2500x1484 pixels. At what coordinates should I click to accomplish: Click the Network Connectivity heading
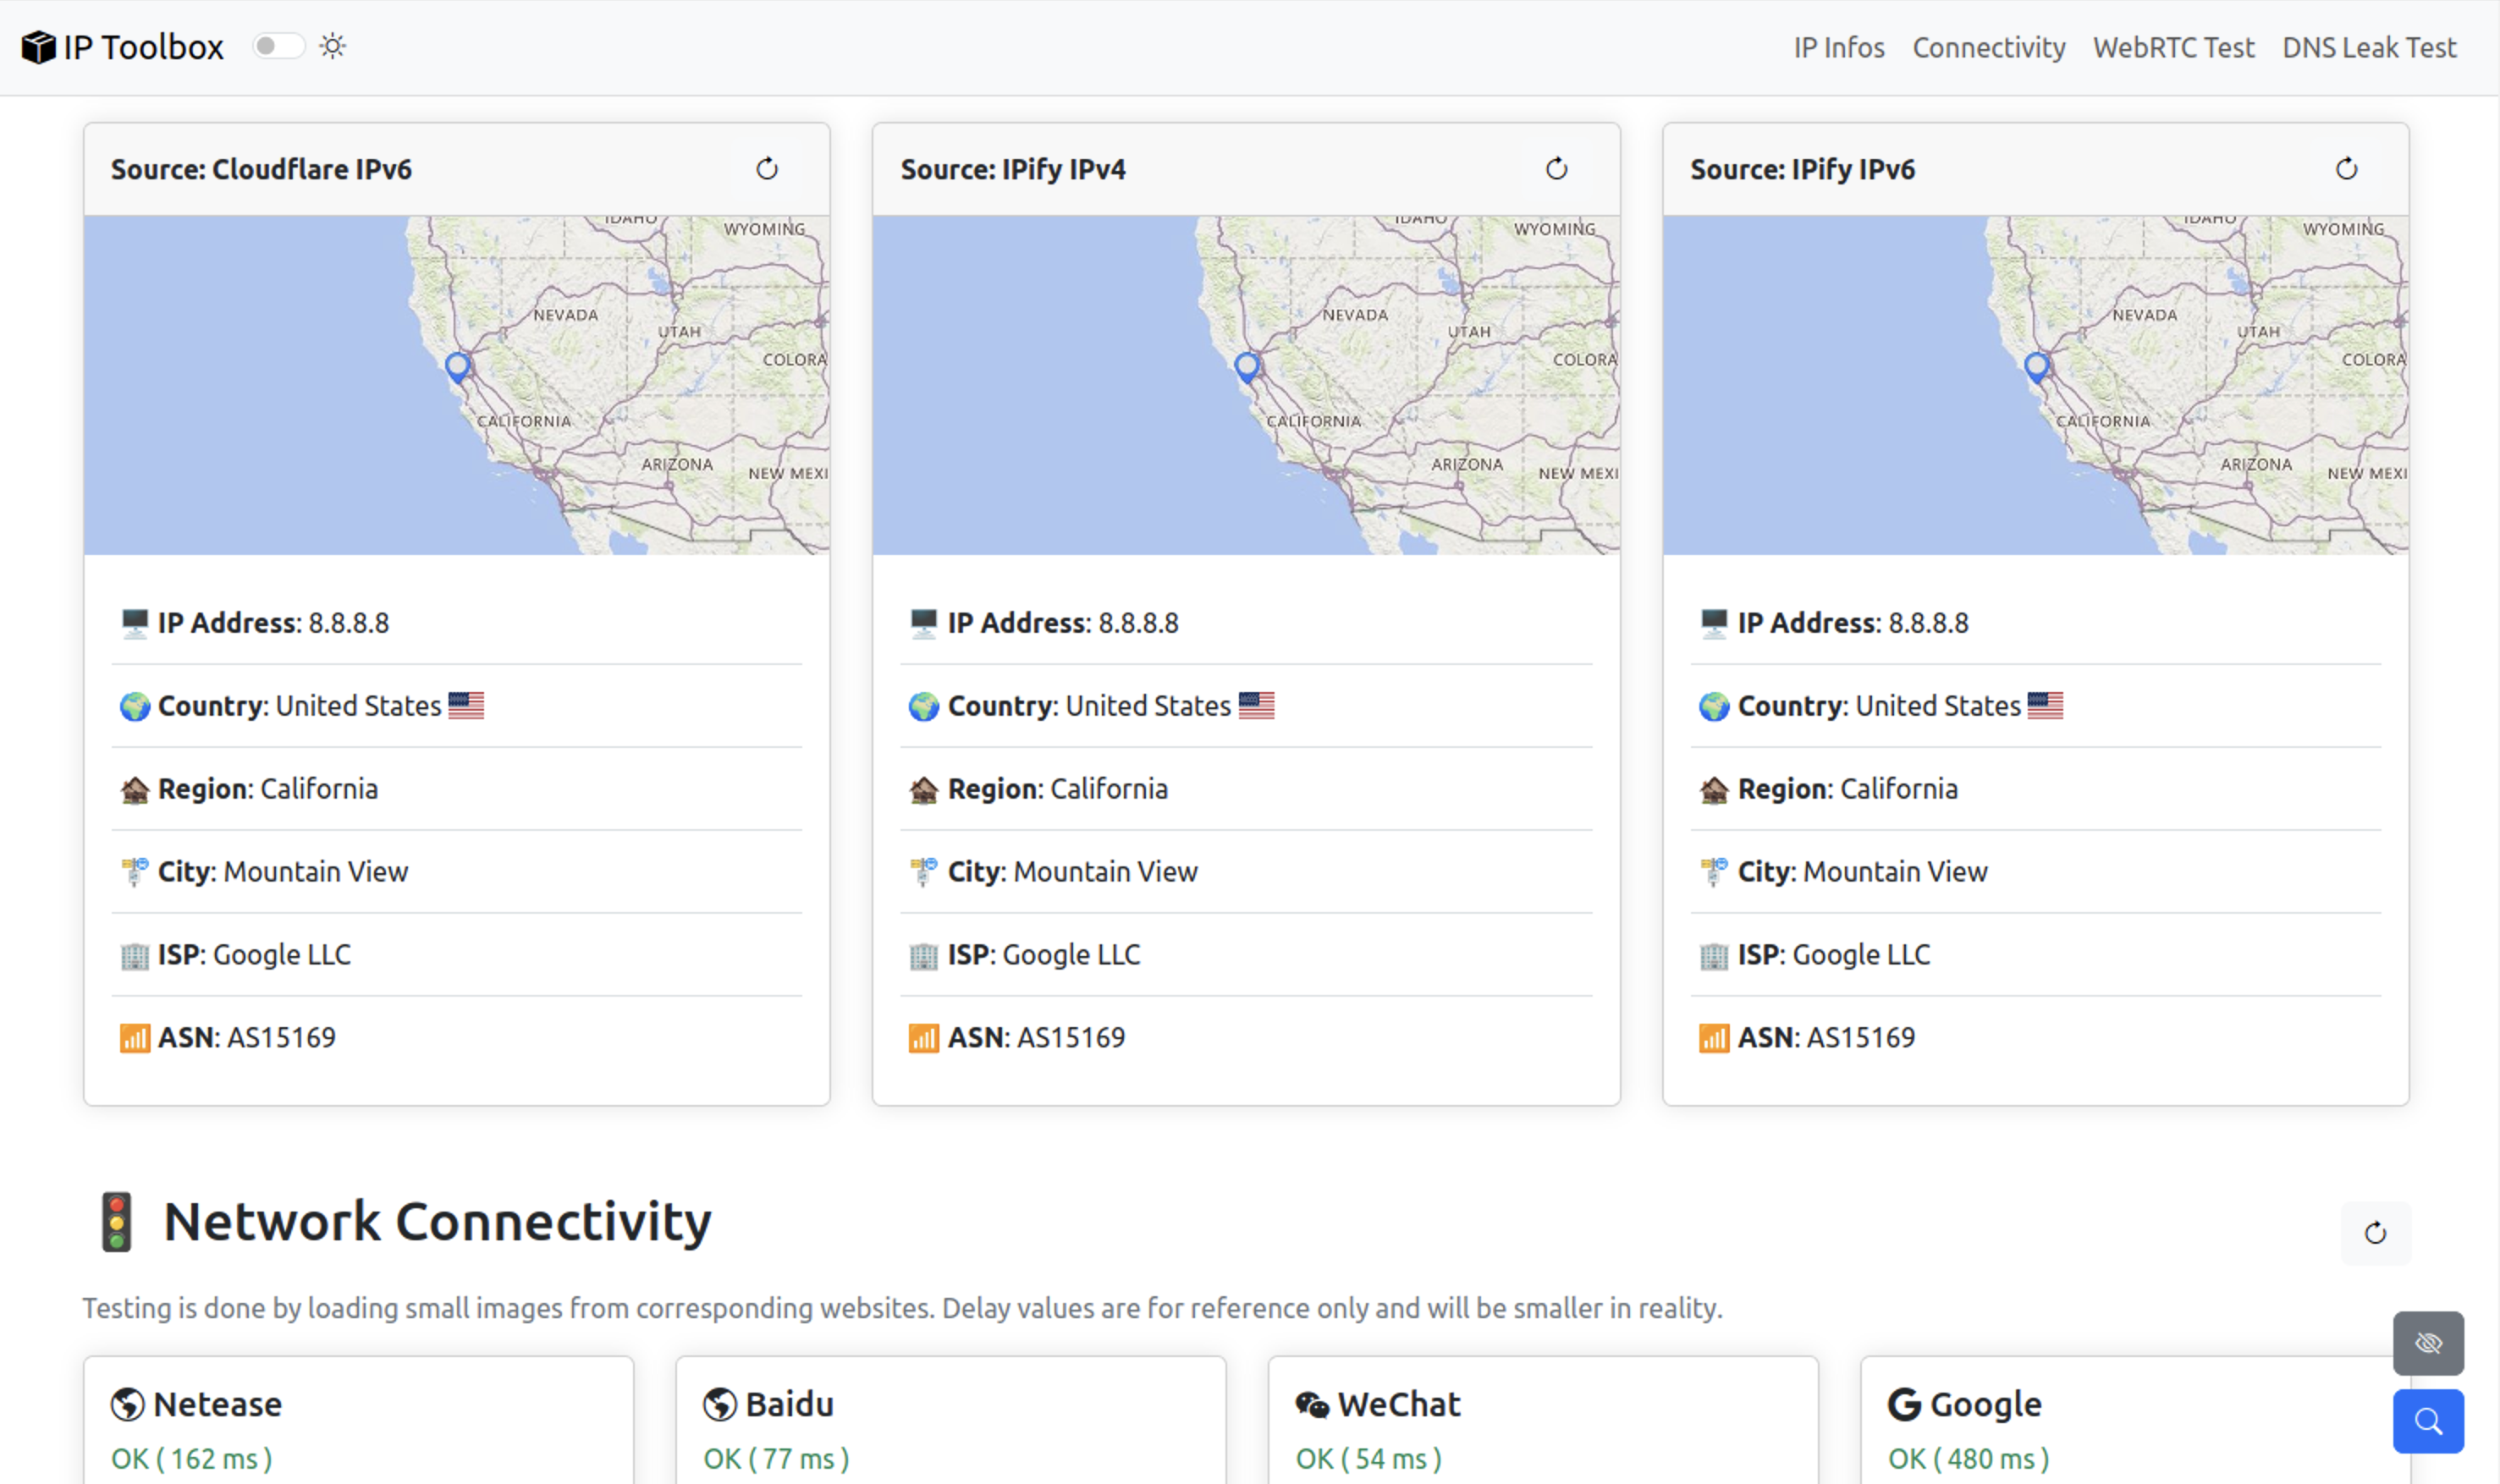coord(437,1222)
